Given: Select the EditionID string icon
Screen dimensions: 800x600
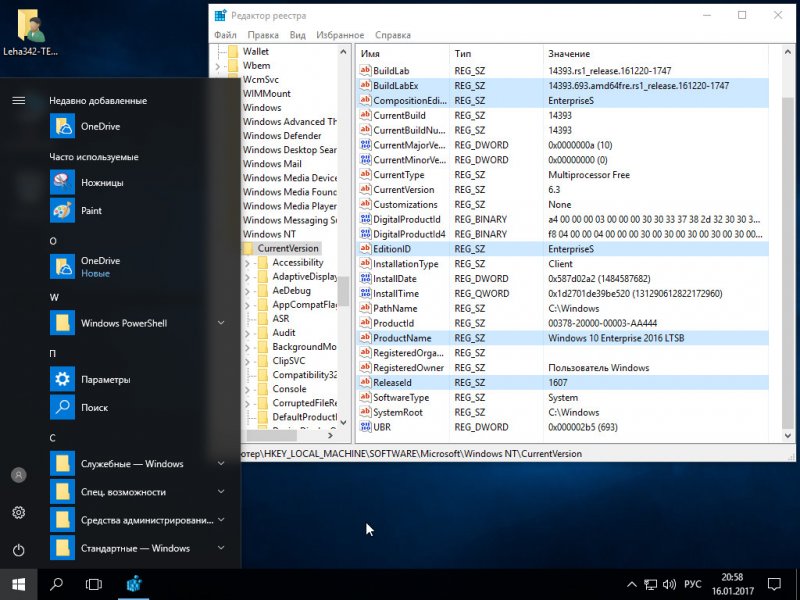Looking at the screenshot, I should click(365, 249).
